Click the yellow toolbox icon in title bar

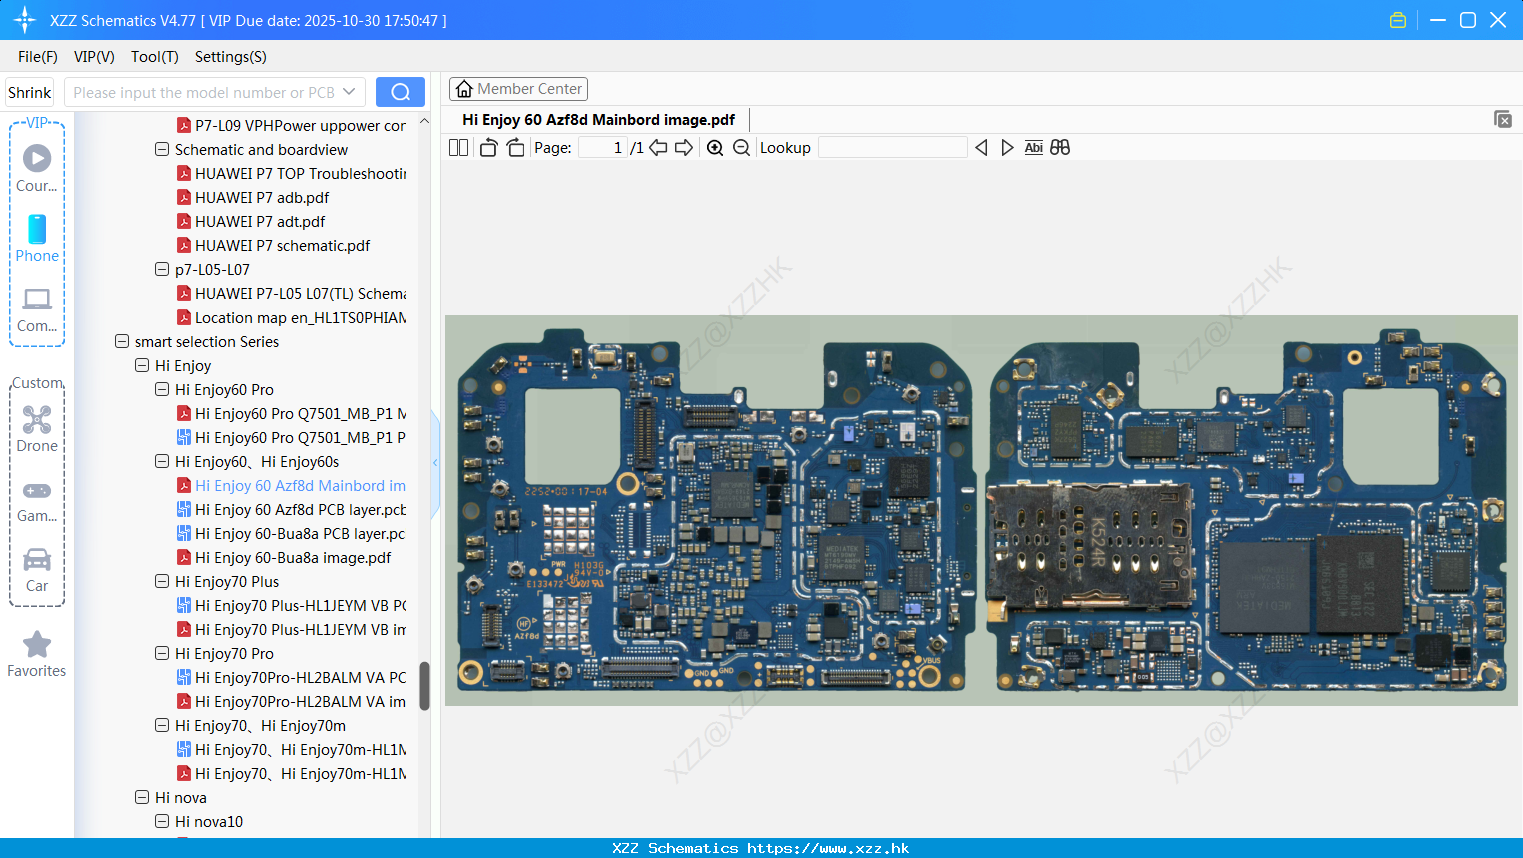pyautogui.click(x=1398, y=20)
